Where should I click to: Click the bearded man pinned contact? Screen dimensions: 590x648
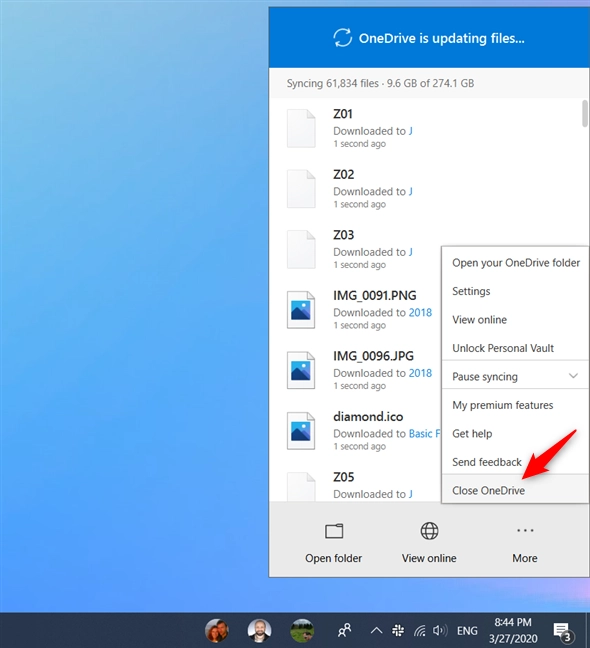point(259,631)
